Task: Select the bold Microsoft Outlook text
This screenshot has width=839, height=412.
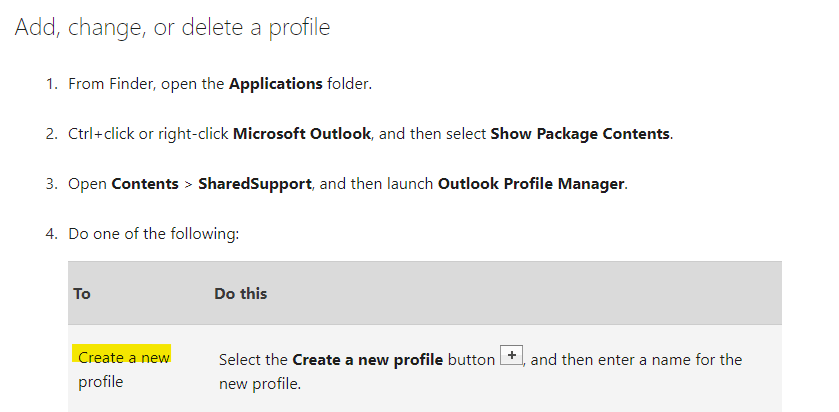Action: pyautogui.click(x=303, y=134)
